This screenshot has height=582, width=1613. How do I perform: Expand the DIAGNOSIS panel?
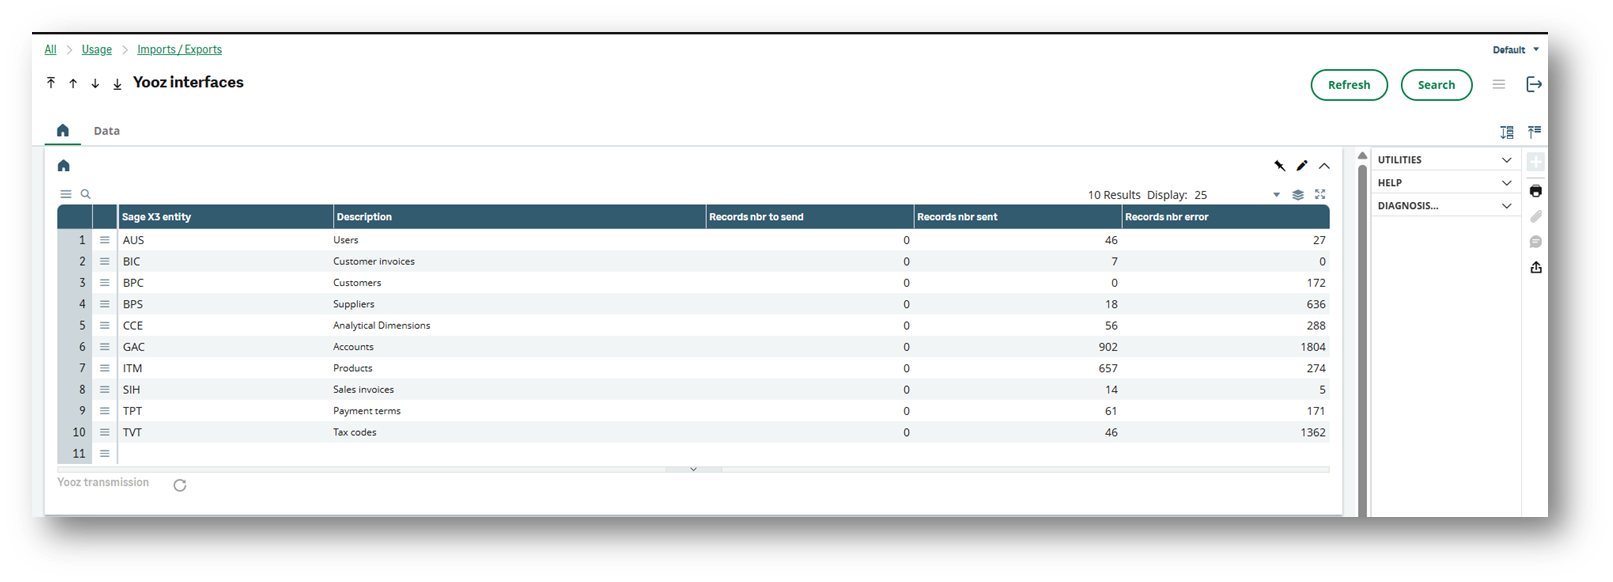click(1445, 206)
